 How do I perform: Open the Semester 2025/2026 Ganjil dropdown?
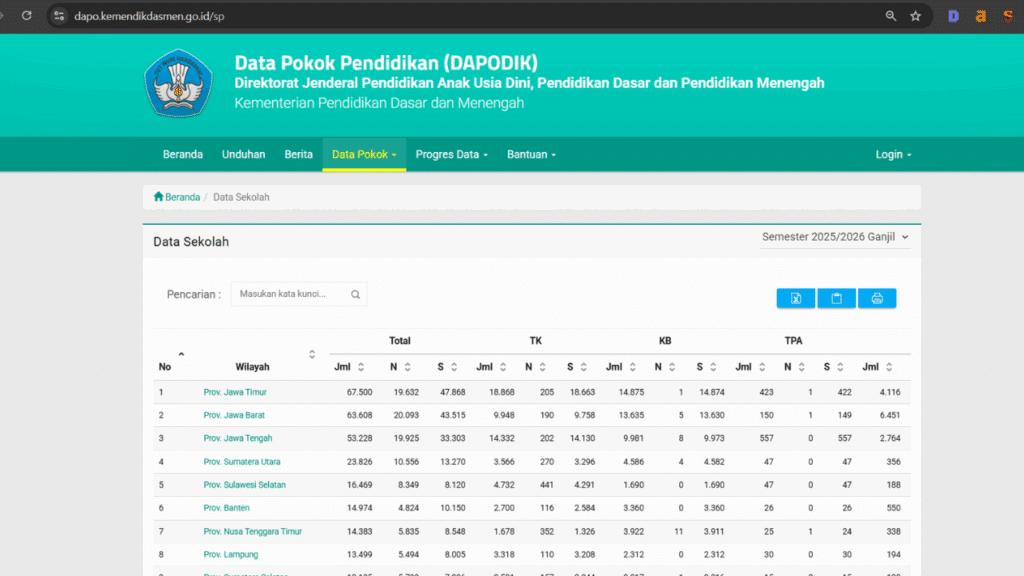(836, 237)
